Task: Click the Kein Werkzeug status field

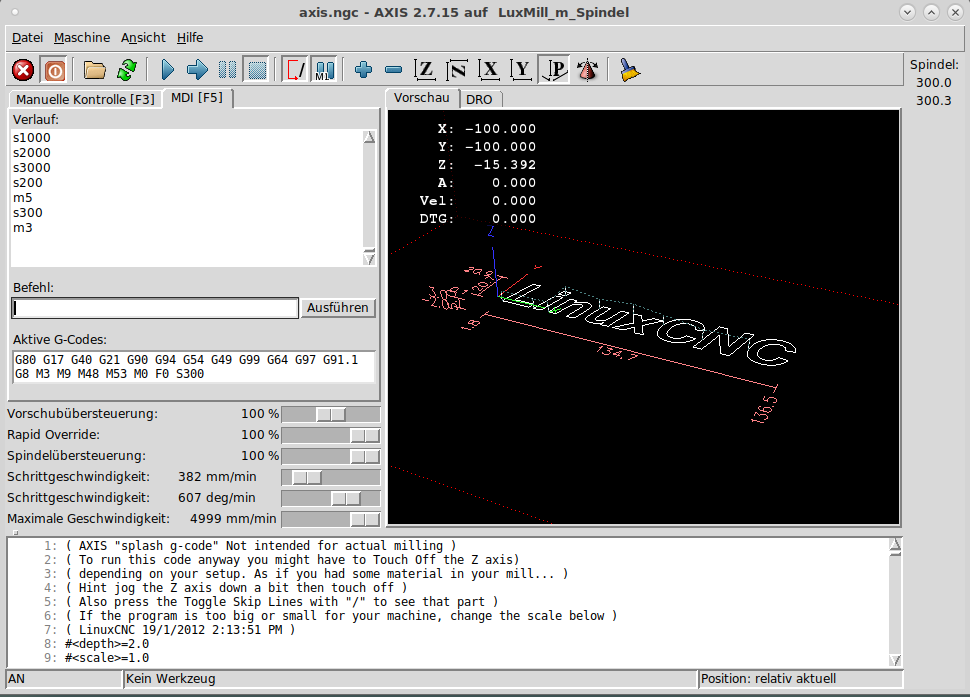Action: [411, 678]
